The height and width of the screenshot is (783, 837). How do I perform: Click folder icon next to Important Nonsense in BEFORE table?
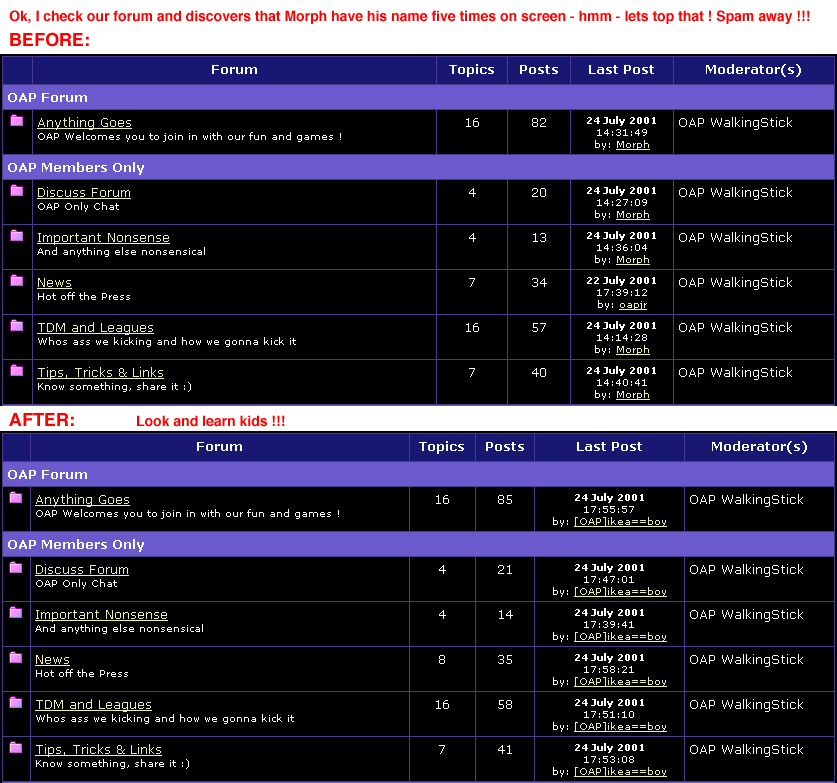[17, 236]
